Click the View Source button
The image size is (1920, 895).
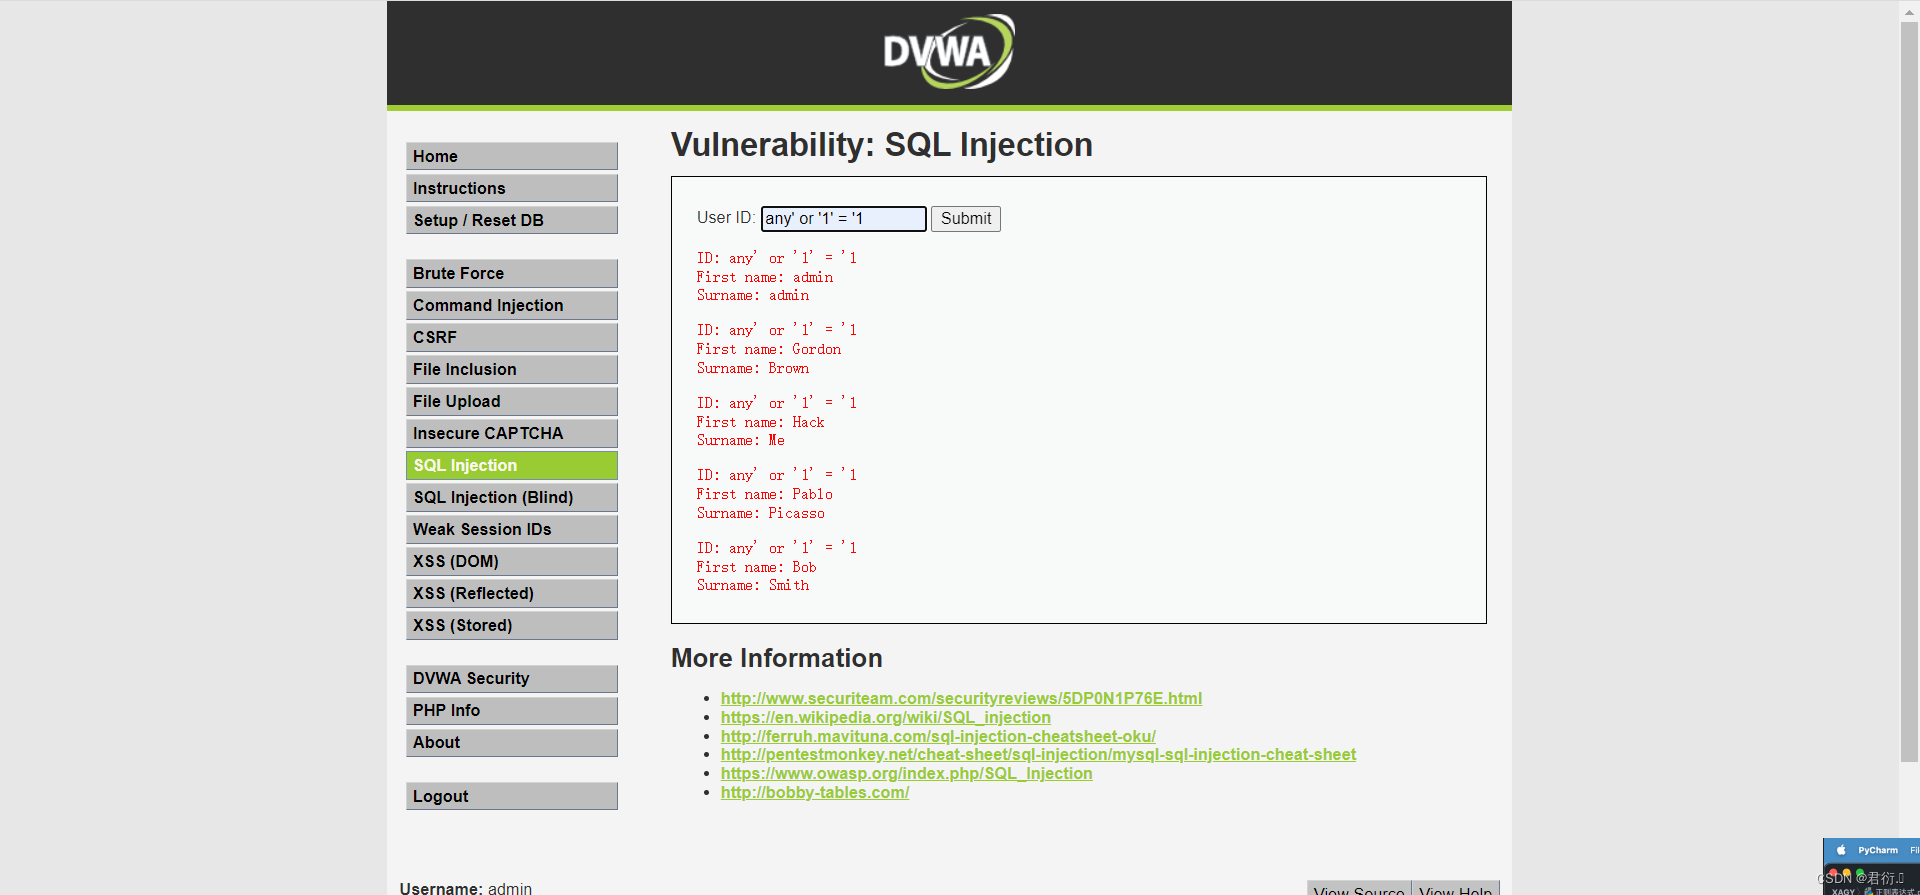click(1359, 889)
